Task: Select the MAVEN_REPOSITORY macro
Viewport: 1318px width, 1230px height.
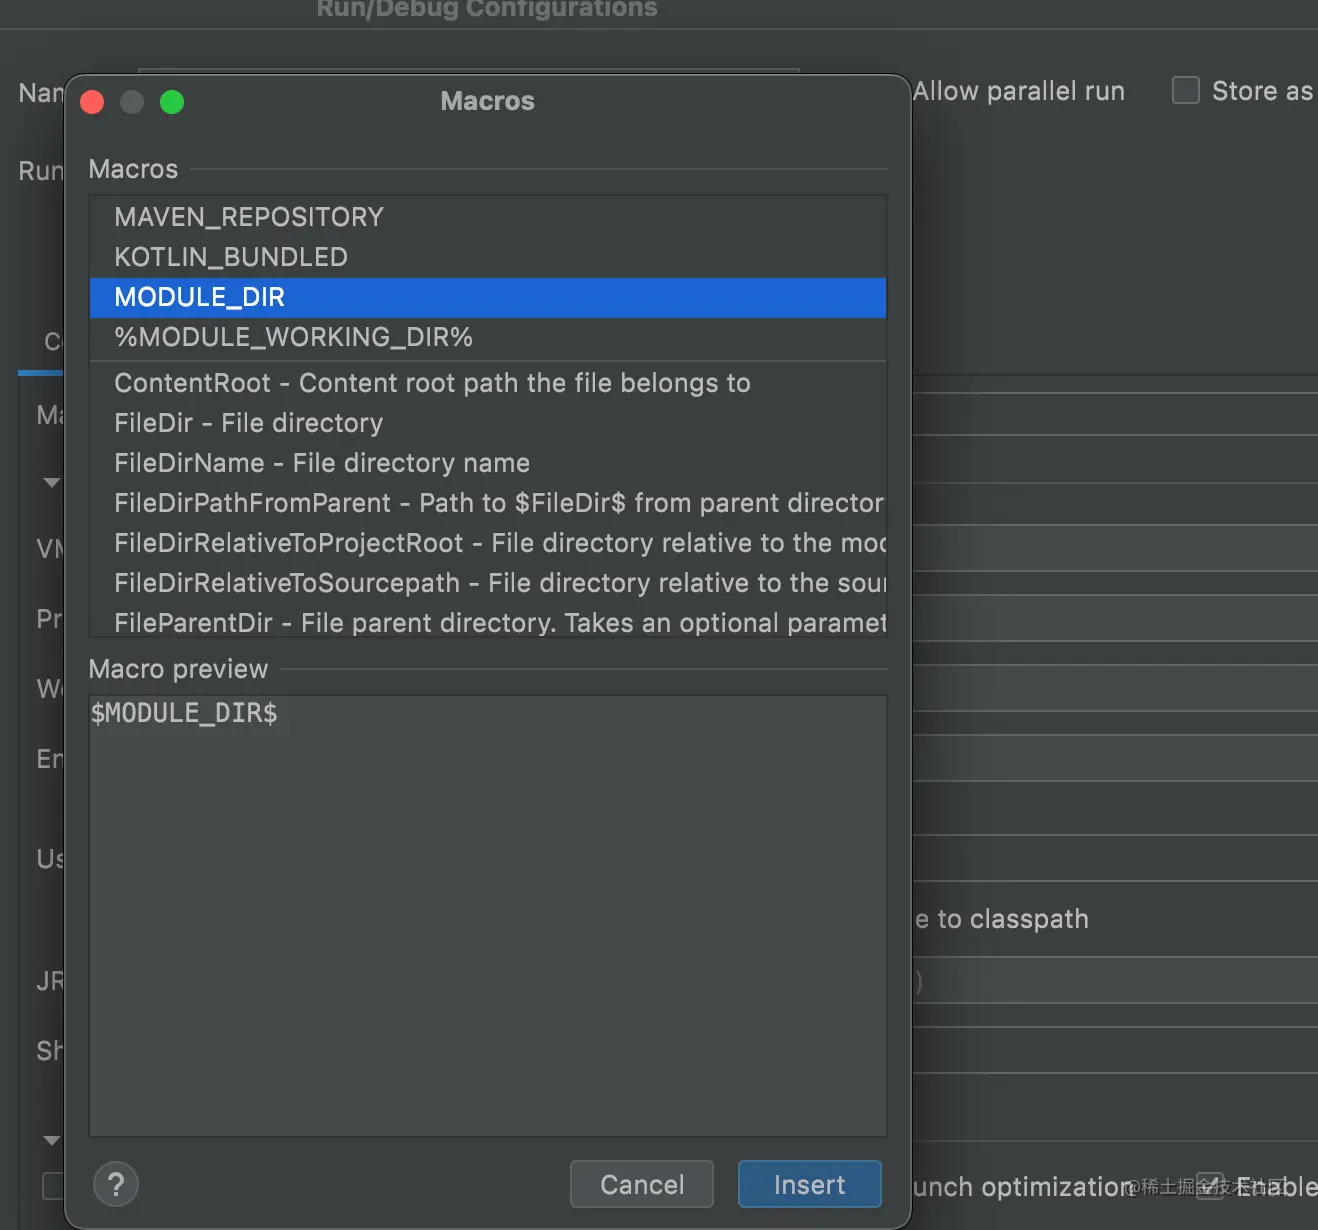Action: 249,217
